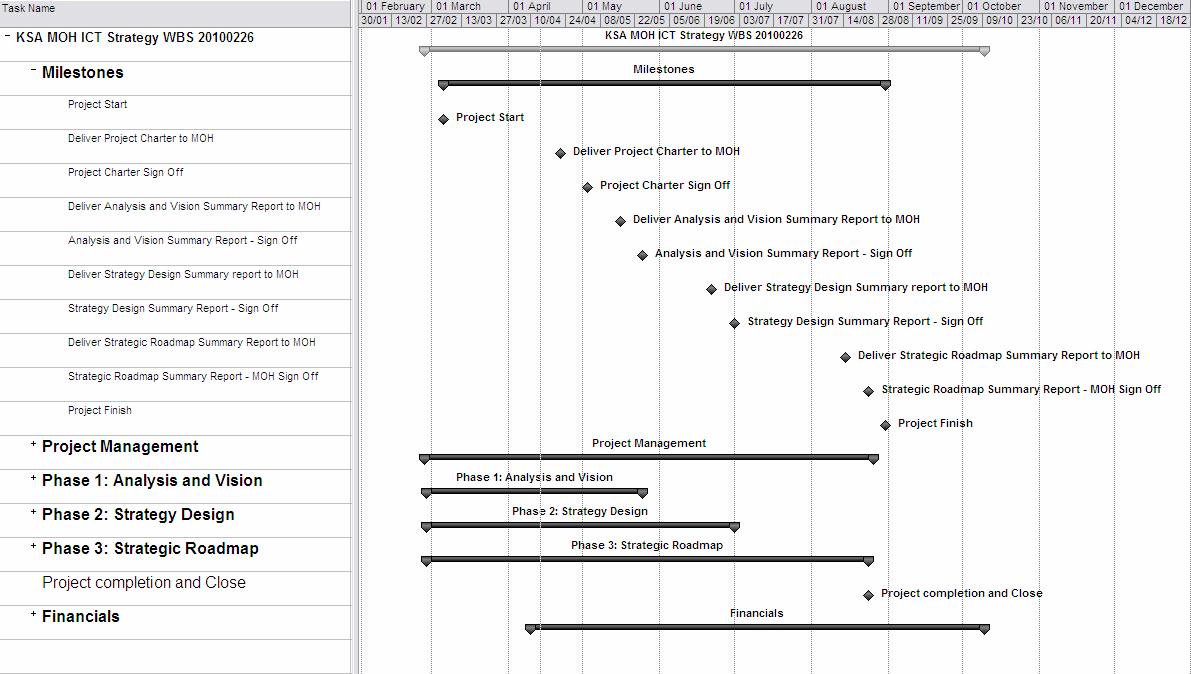The image size is (1191, 674).
Task: Click the Deliver Project Charter milestone diamond
Action: tap(561, 153)
